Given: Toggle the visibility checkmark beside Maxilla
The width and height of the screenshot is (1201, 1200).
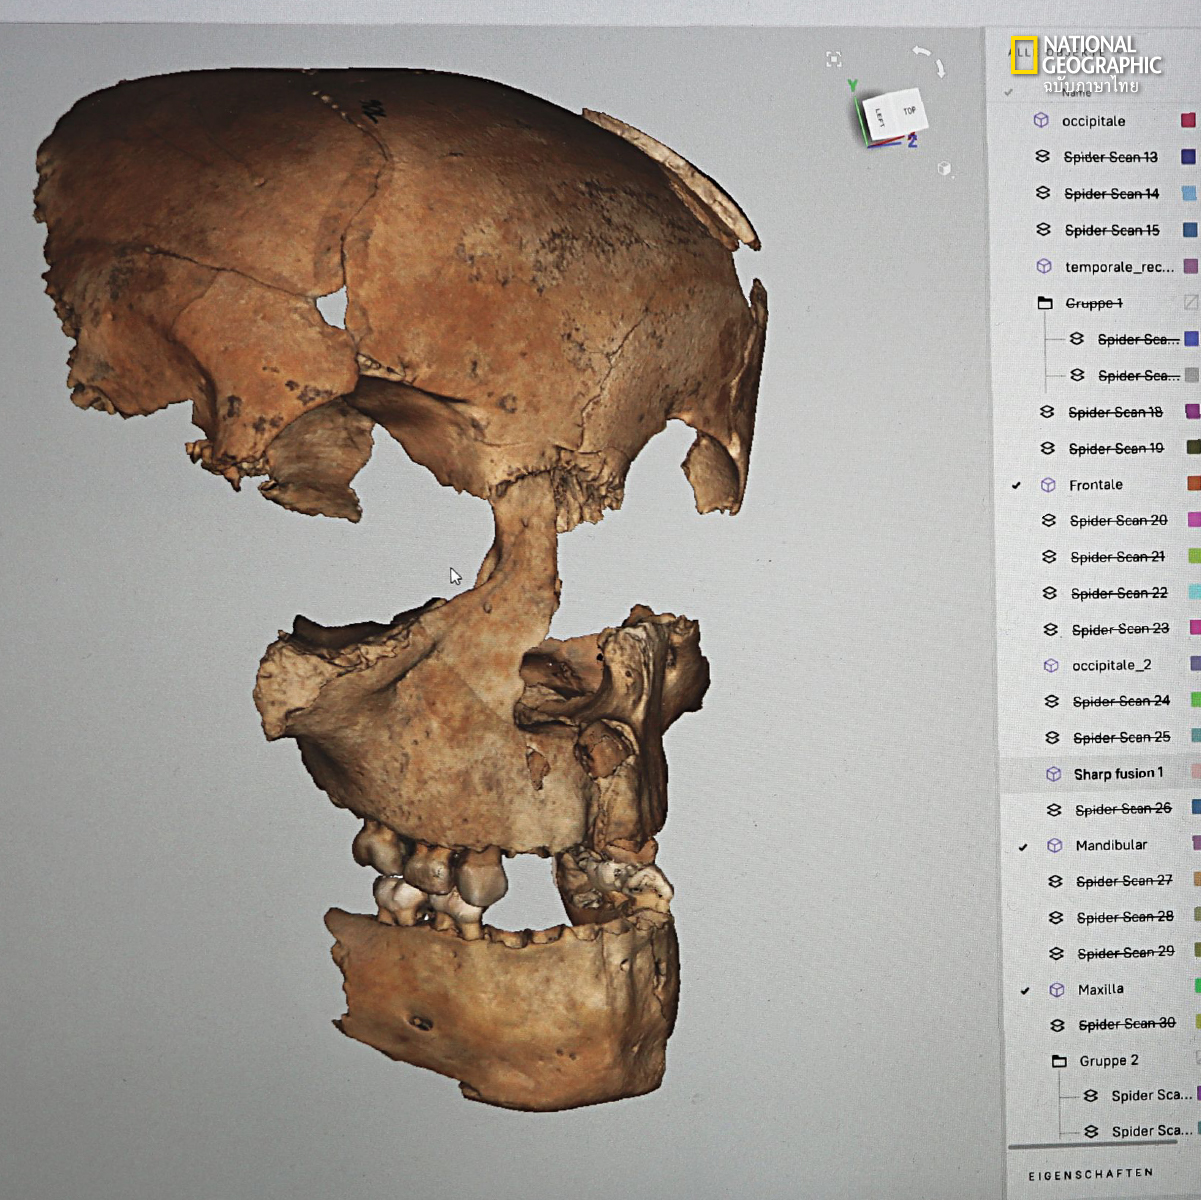Looking at the screenshot, I should [x=1025, y=991].
